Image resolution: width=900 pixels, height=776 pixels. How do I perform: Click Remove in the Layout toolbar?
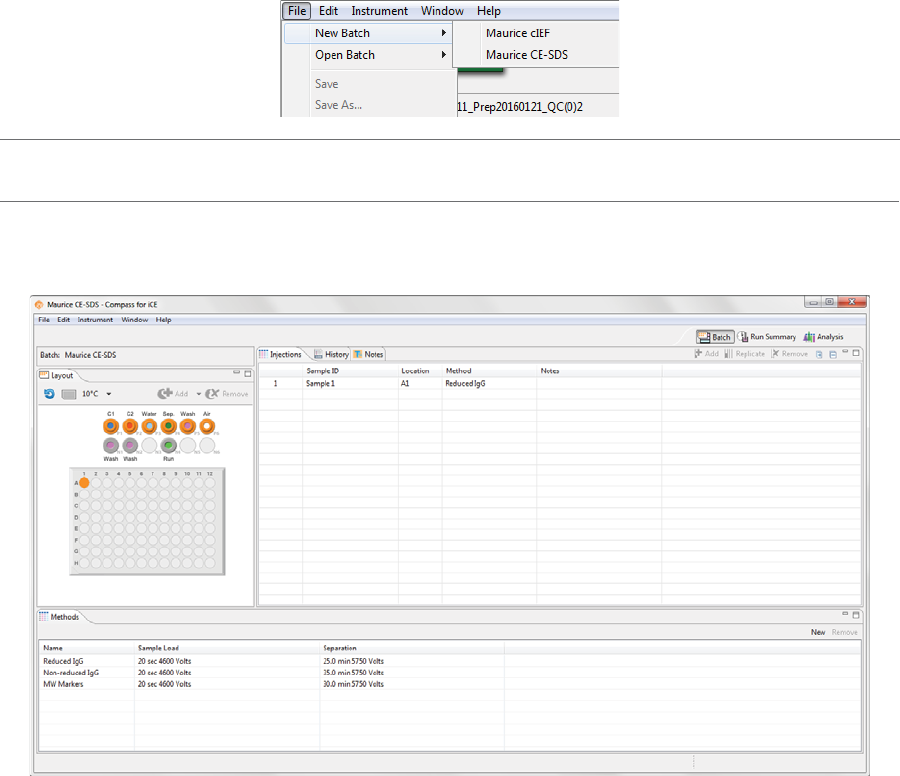tap(227, 394)
